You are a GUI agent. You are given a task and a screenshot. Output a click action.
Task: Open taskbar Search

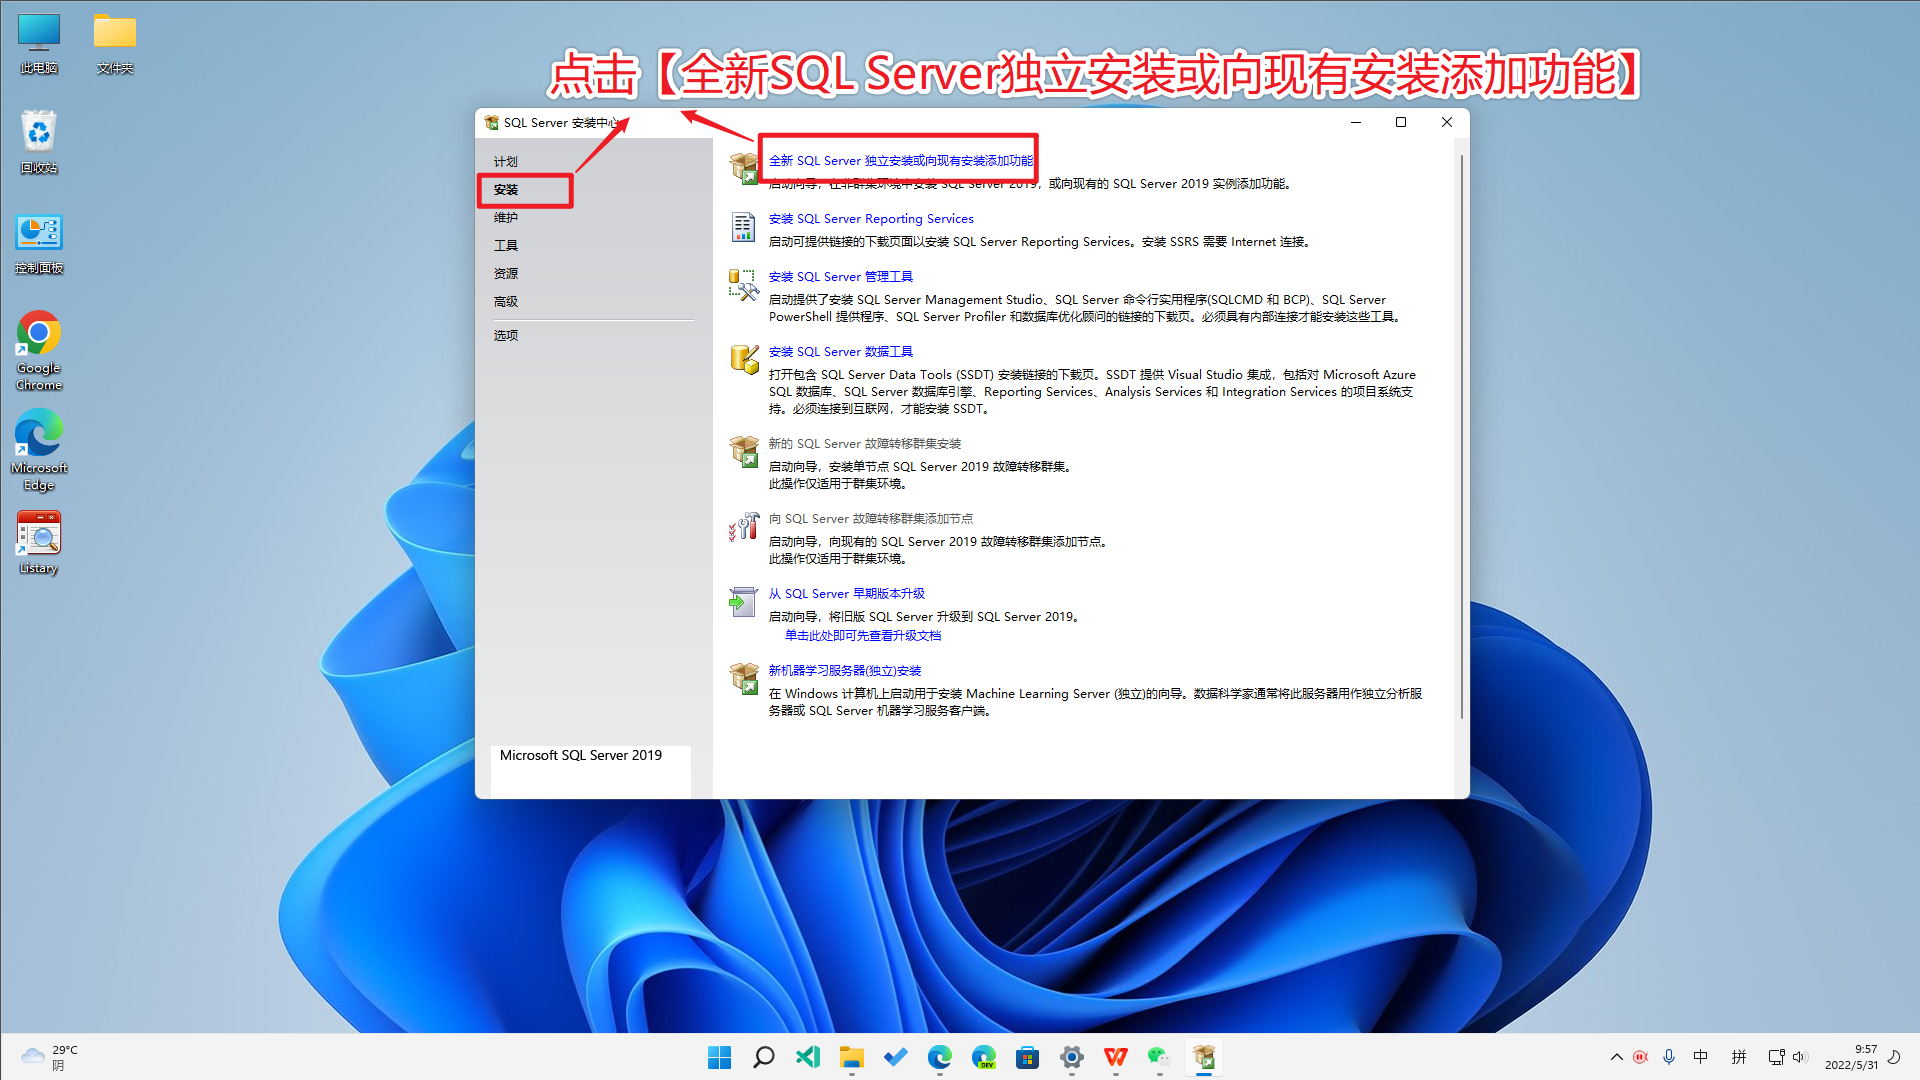[763, 1057]
